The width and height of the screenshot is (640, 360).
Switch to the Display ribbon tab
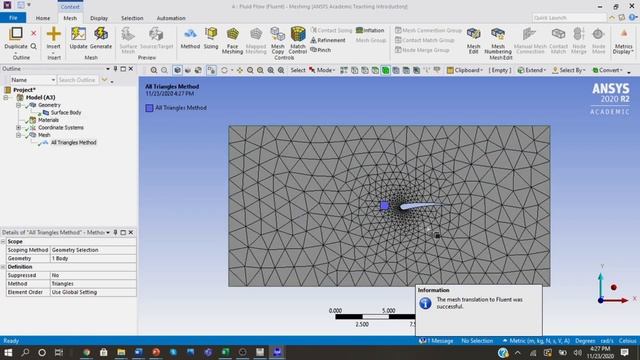(99, 18)
